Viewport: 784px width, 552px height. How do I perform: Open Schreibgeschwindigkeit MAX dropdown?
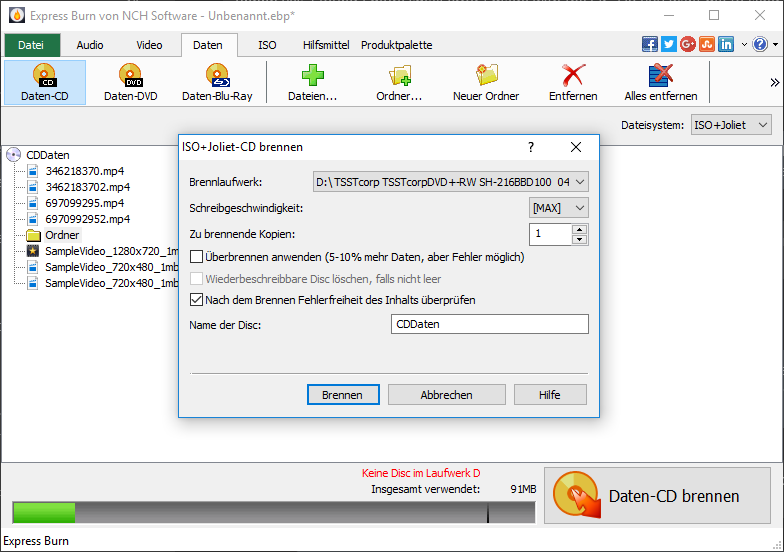pos(558,208)
